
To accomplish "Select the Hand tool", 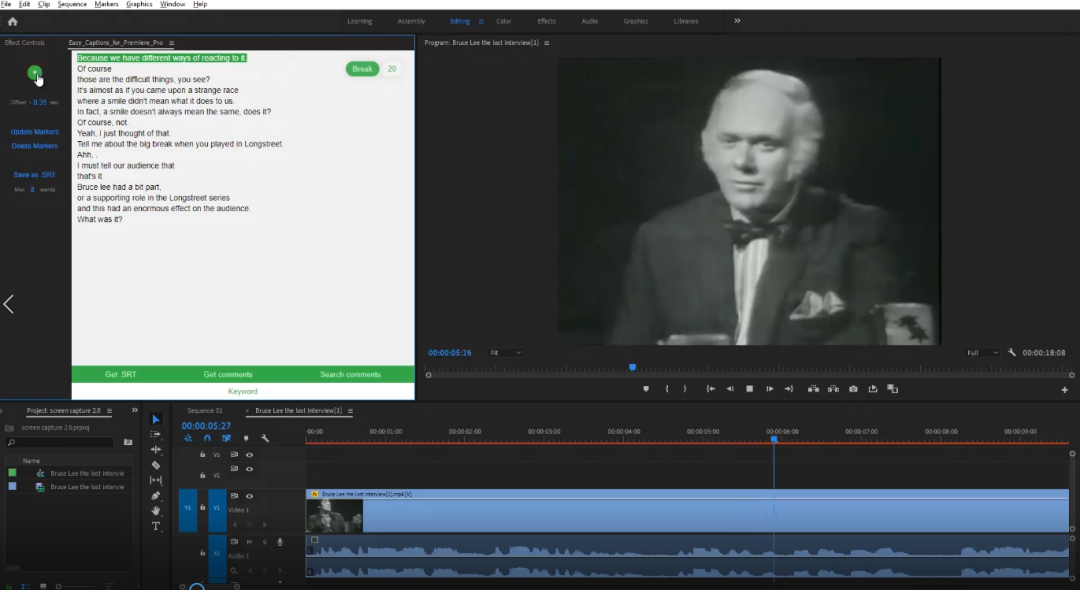I will tap(156, 511).
